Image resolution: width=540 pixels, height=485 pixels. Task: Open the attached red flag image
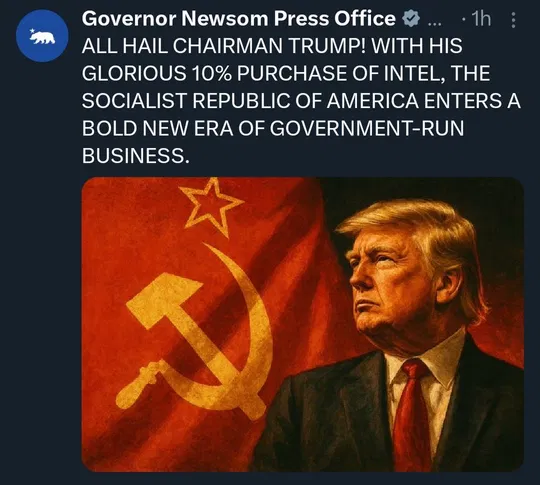303,324
